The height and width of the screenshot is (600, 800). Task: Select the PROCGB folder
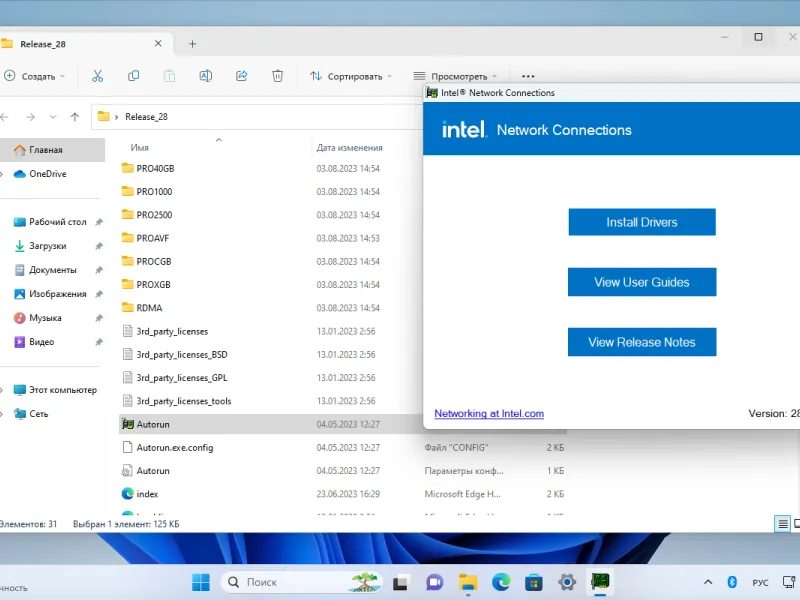pos(154,261)
